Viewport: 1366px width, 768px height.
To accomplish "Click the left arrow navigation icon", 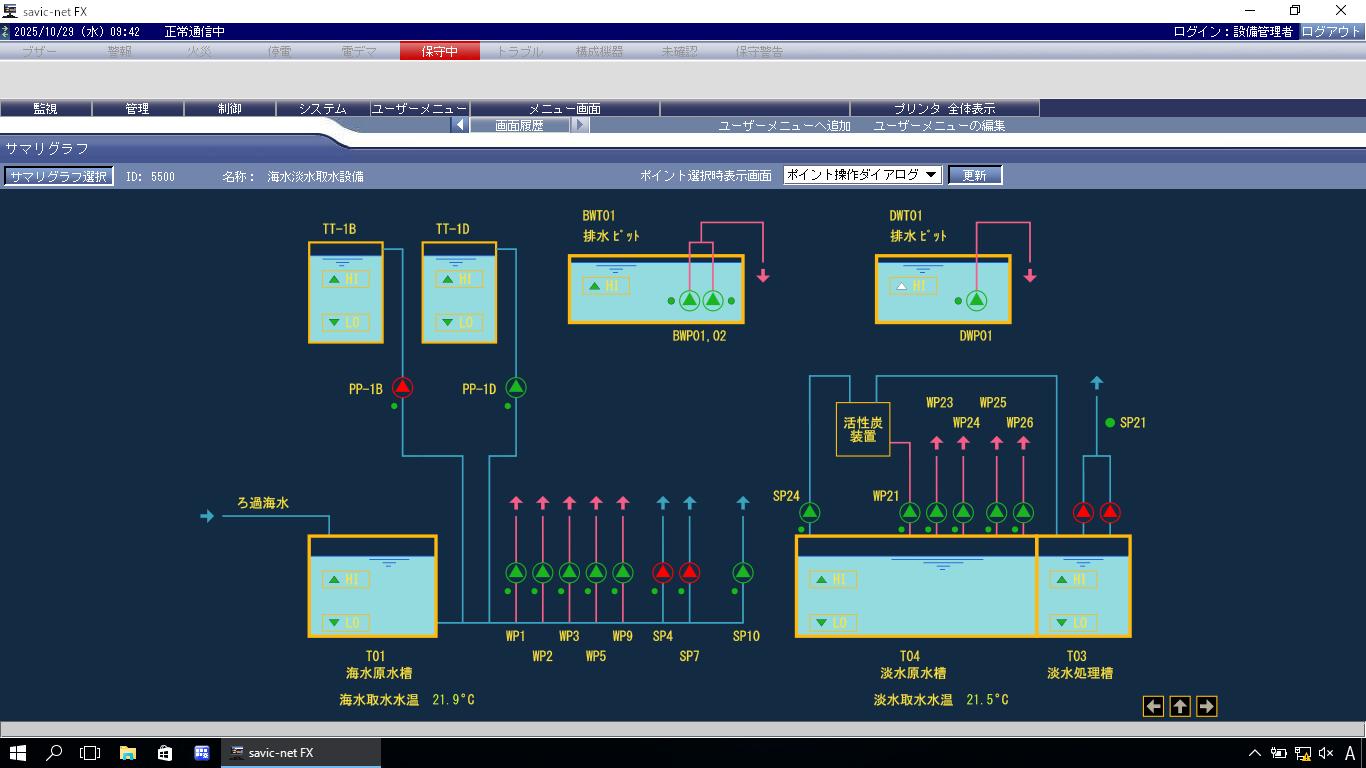I will pyautogui.click(x=1153, y=706).
